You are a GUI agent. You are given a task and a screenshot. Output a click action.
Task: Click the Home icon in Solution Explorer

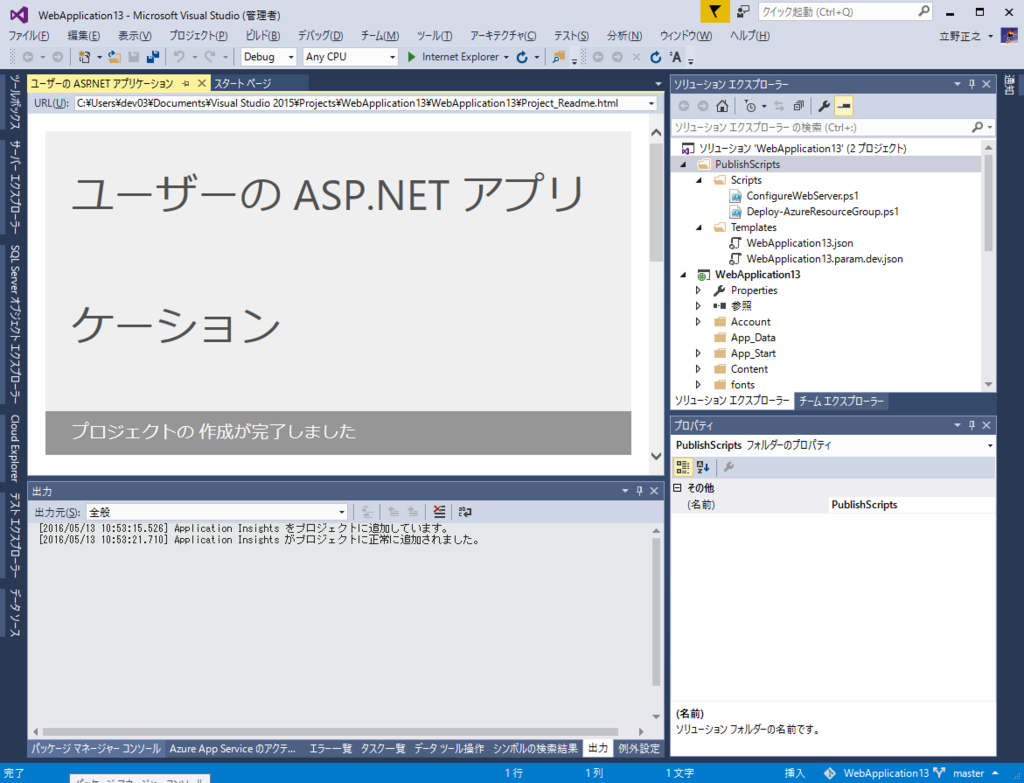[722, 106]
